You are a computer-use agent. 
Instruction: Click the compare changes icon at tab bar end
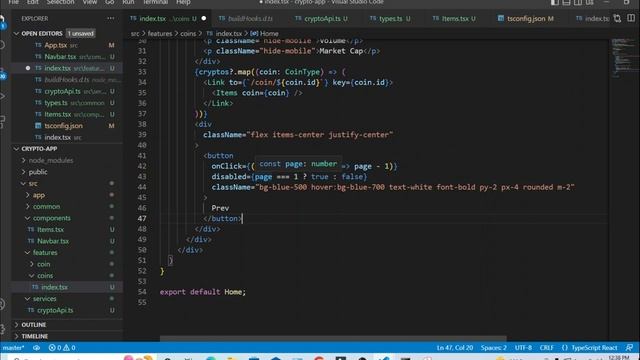tap(617, 18)
